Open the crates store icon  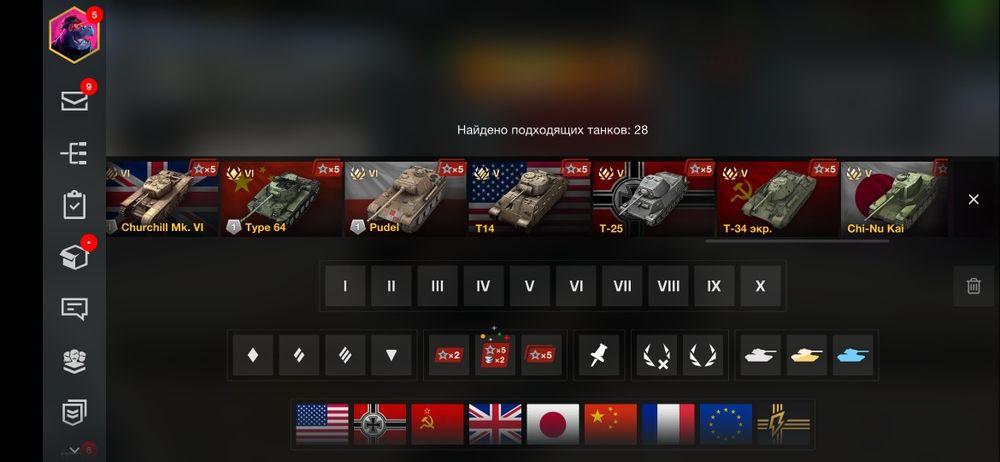click(x=75, y=257)
